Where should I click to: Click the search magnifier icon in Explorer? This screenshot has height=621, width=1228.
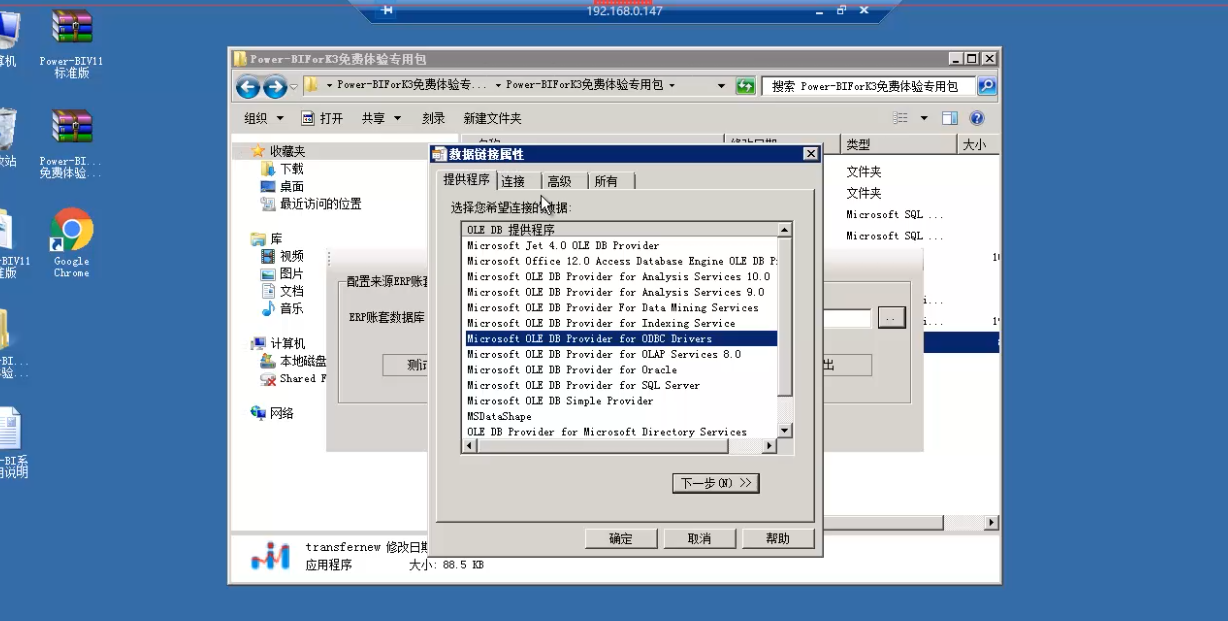point(986,86)
